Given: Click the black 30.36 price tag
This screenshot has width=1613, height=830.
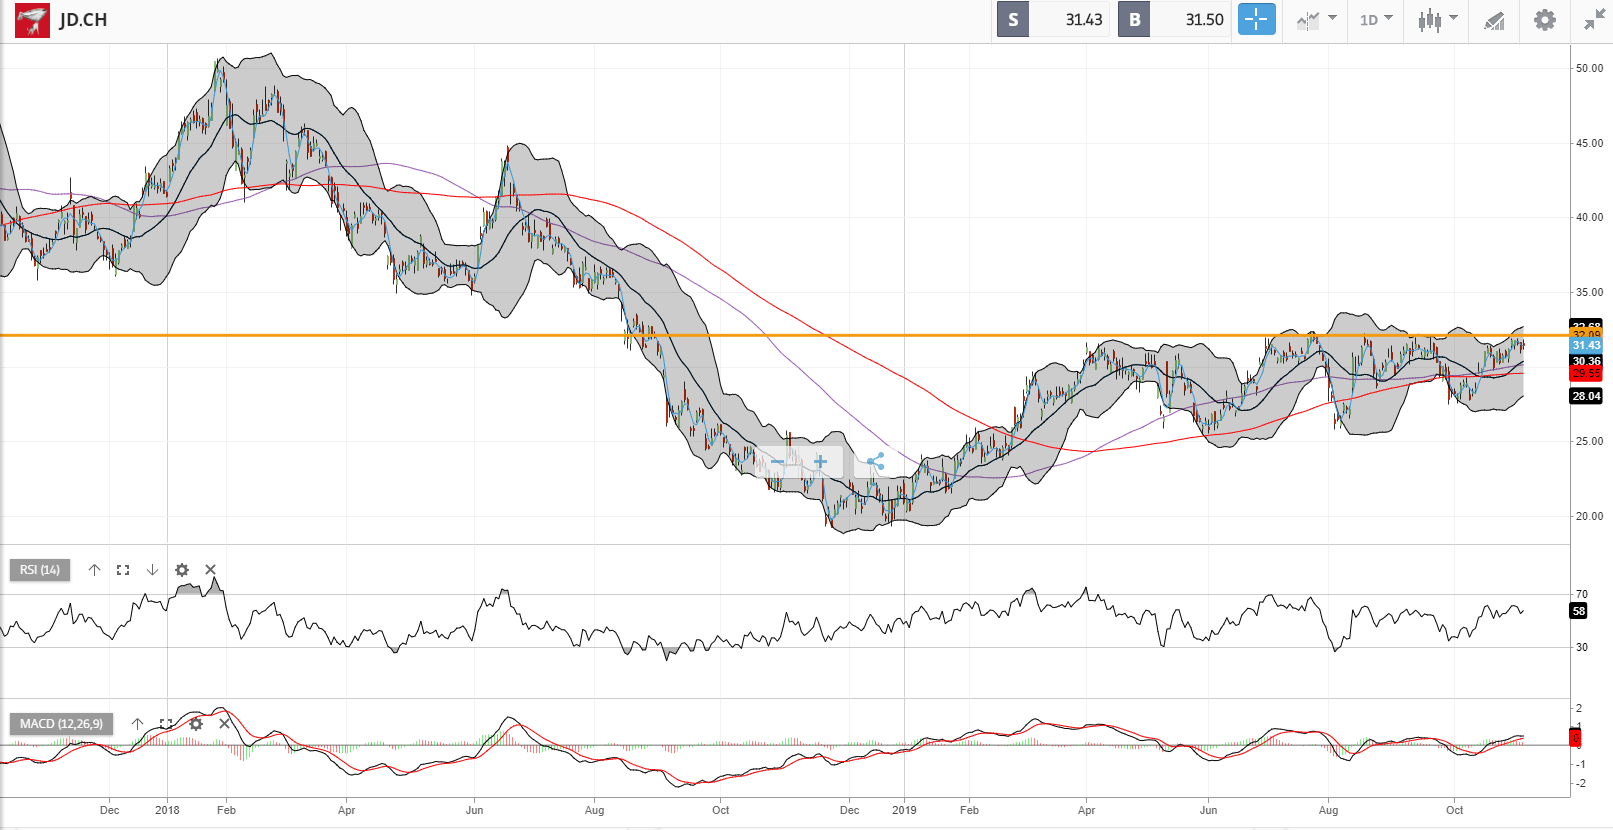Looking at the screenshot, I should click(1586, 361).
